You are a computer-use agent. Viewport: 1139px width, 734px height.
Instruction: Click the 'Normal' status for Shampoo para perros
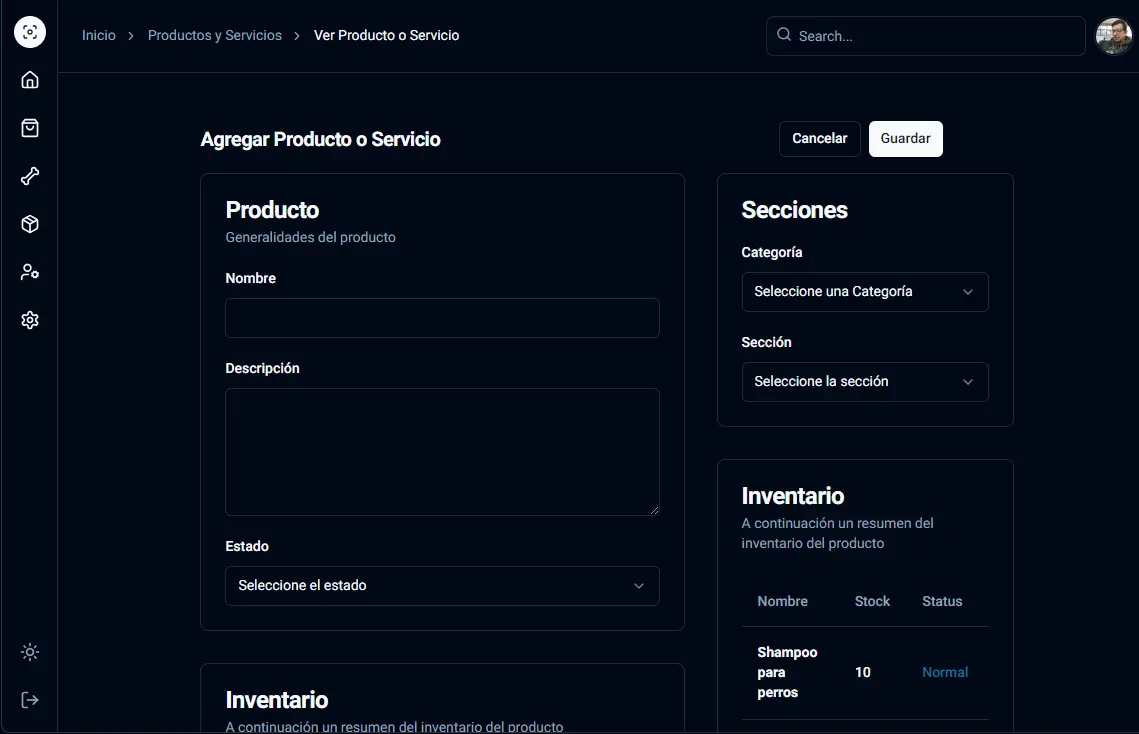pos(944,671)
